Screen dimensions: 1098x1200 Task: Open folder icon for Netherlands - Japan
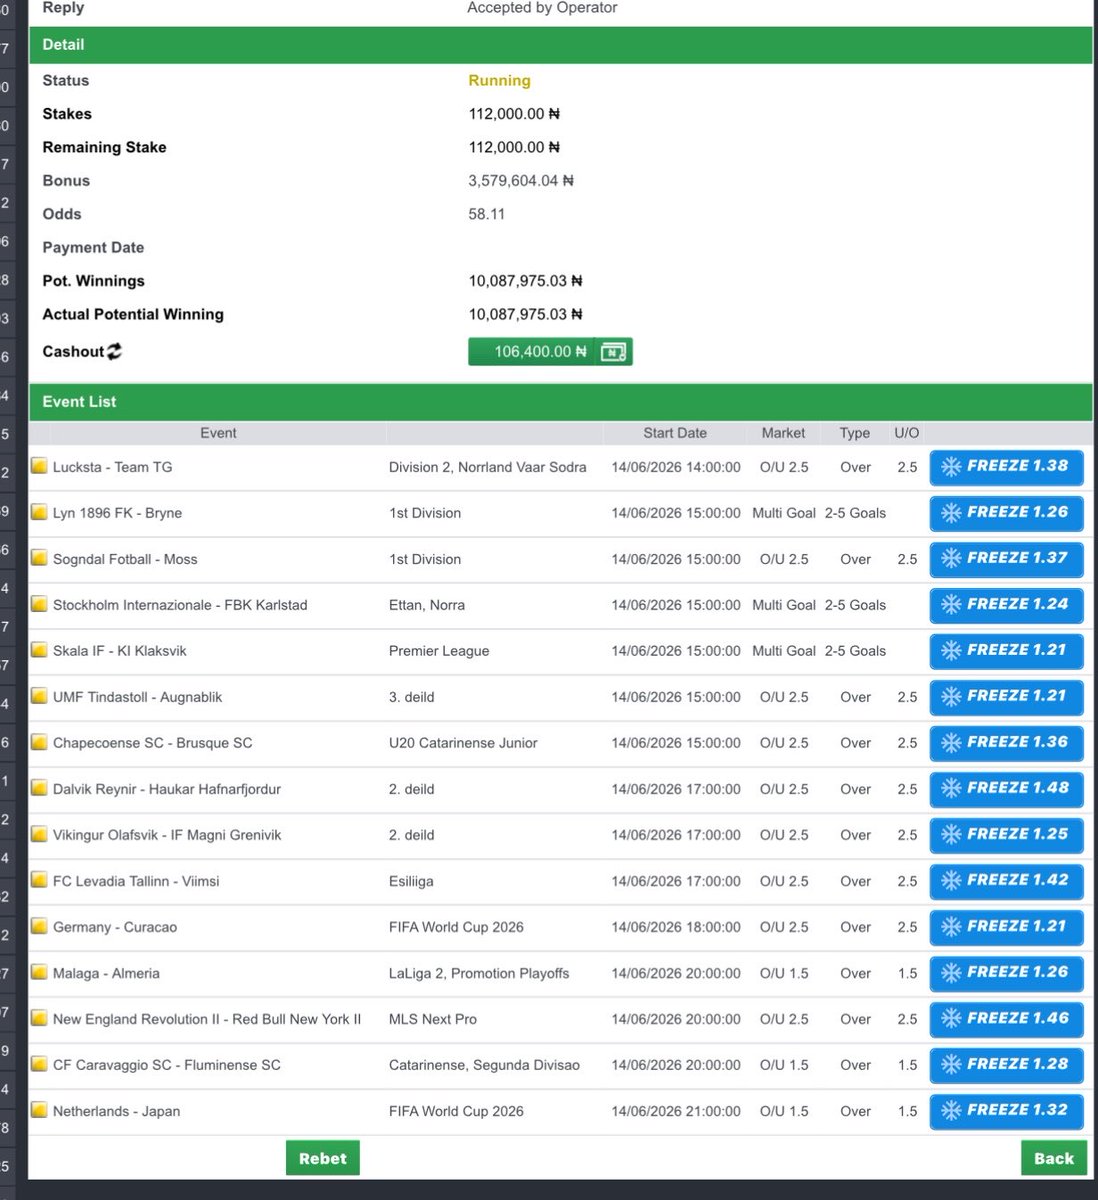click(39, 1110)
